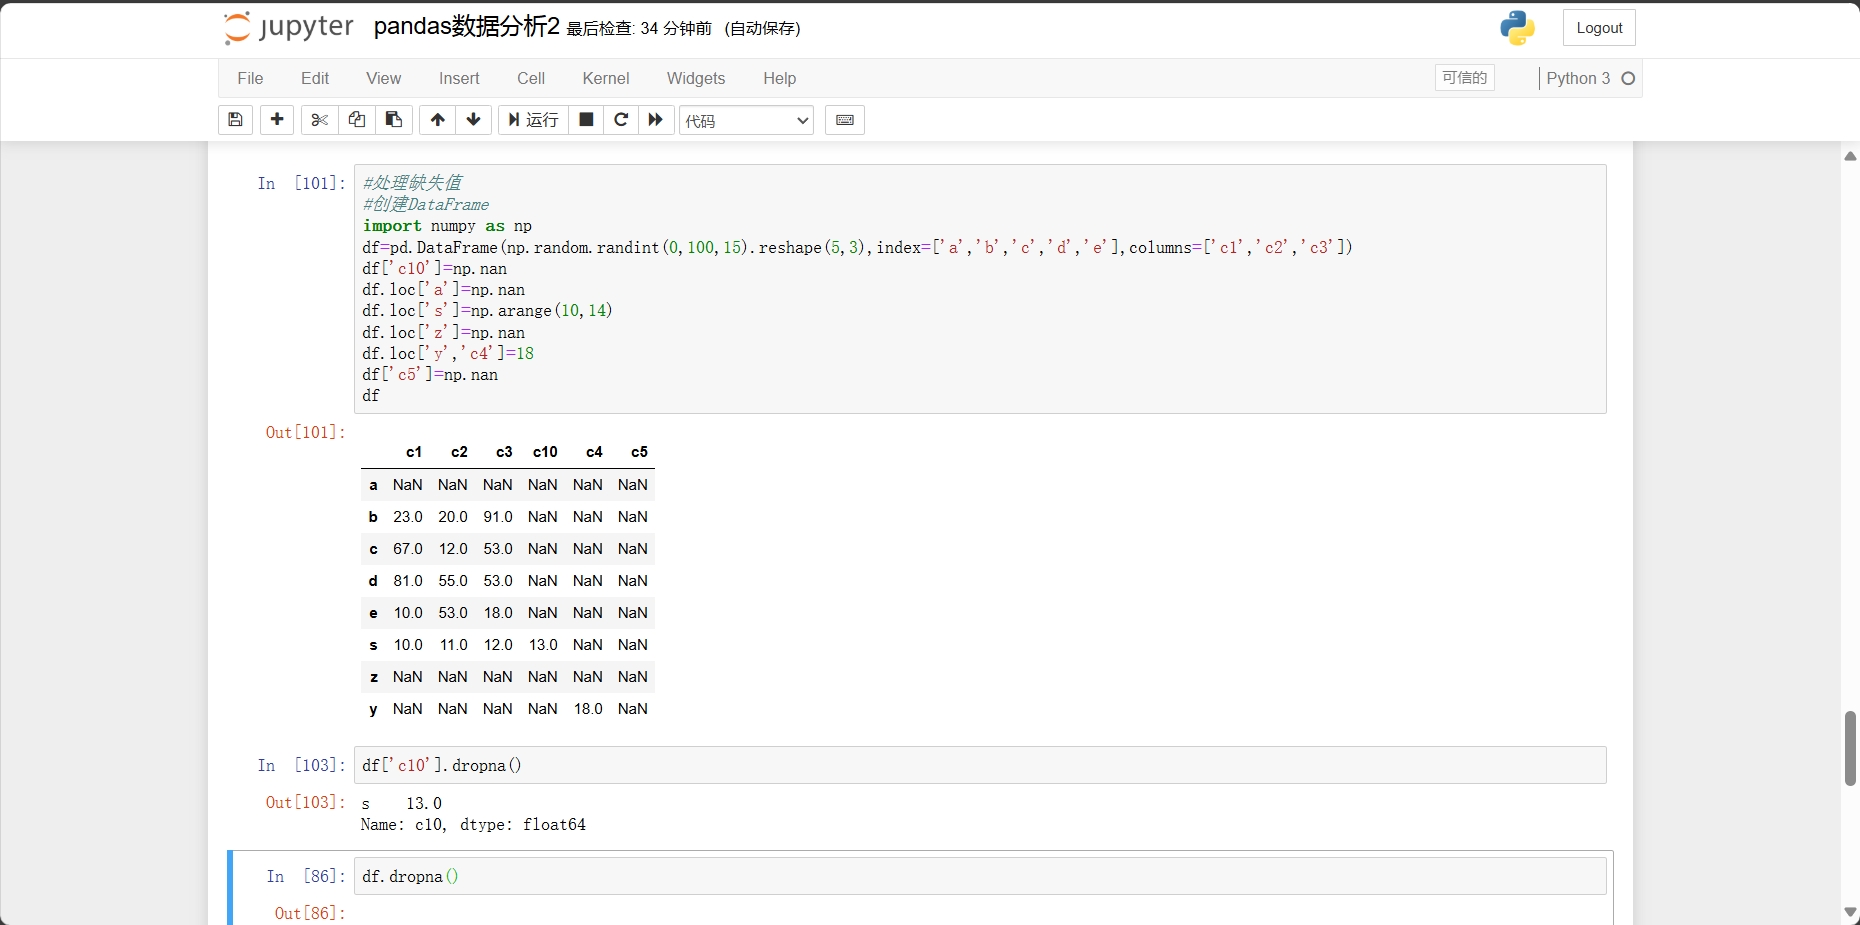Click the 'Name: c10, dtype: float64' output line

pyautogui.click(x=473, y=825)
